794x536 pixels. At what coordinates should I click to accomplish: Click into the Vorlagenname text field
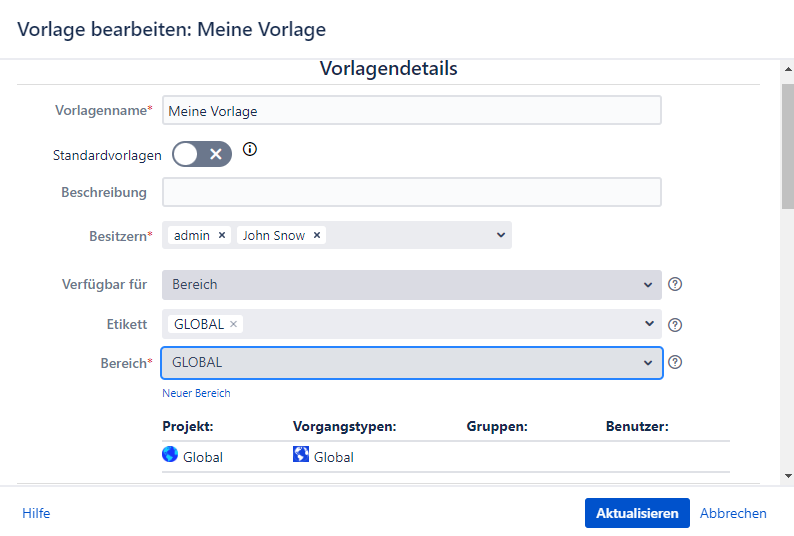[411, 110]
